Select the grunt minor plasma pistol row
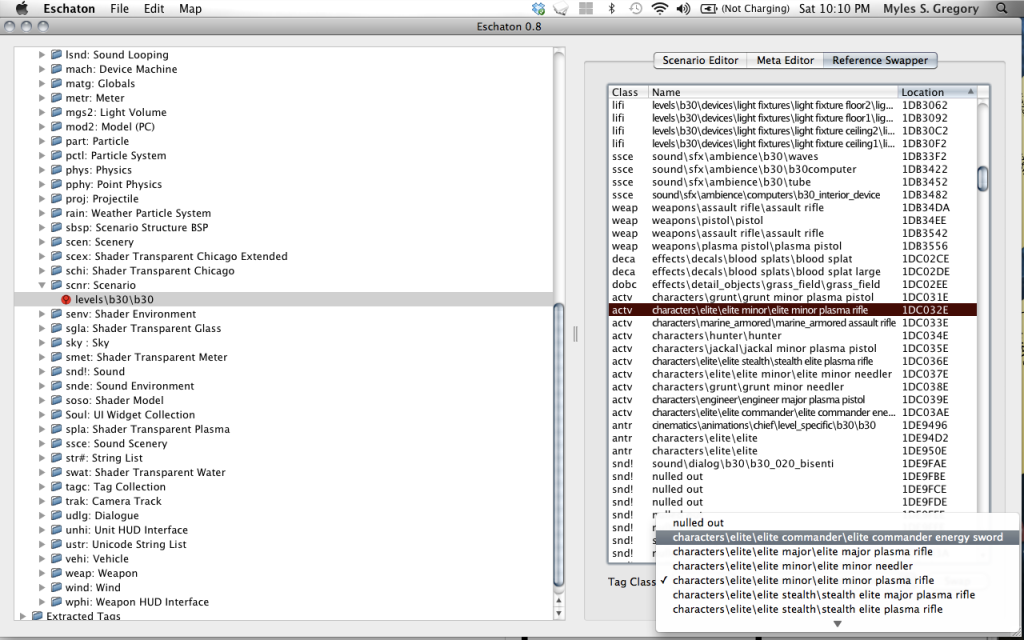 792,297
